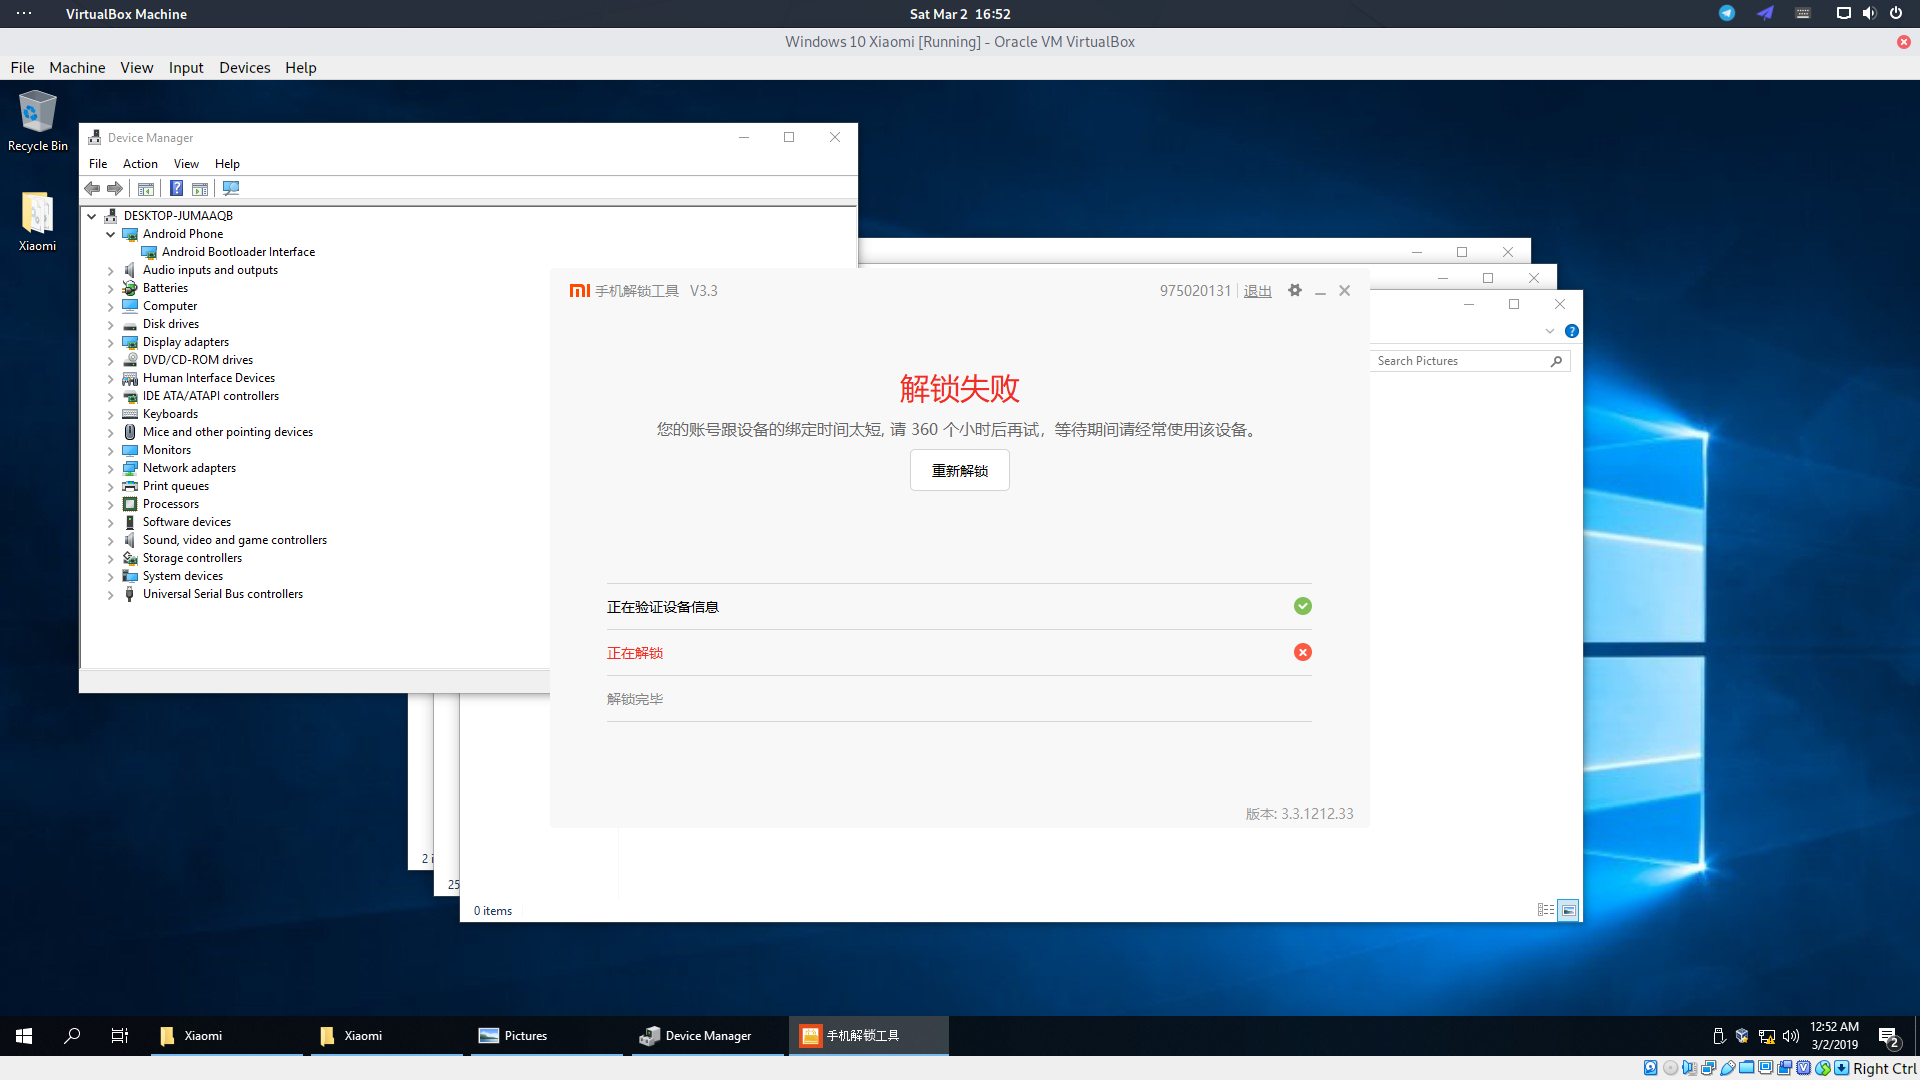Click taskbar clock showing 12:52 AM
This screenshot has height=1080, width=1920.
click(1835, 1036)
